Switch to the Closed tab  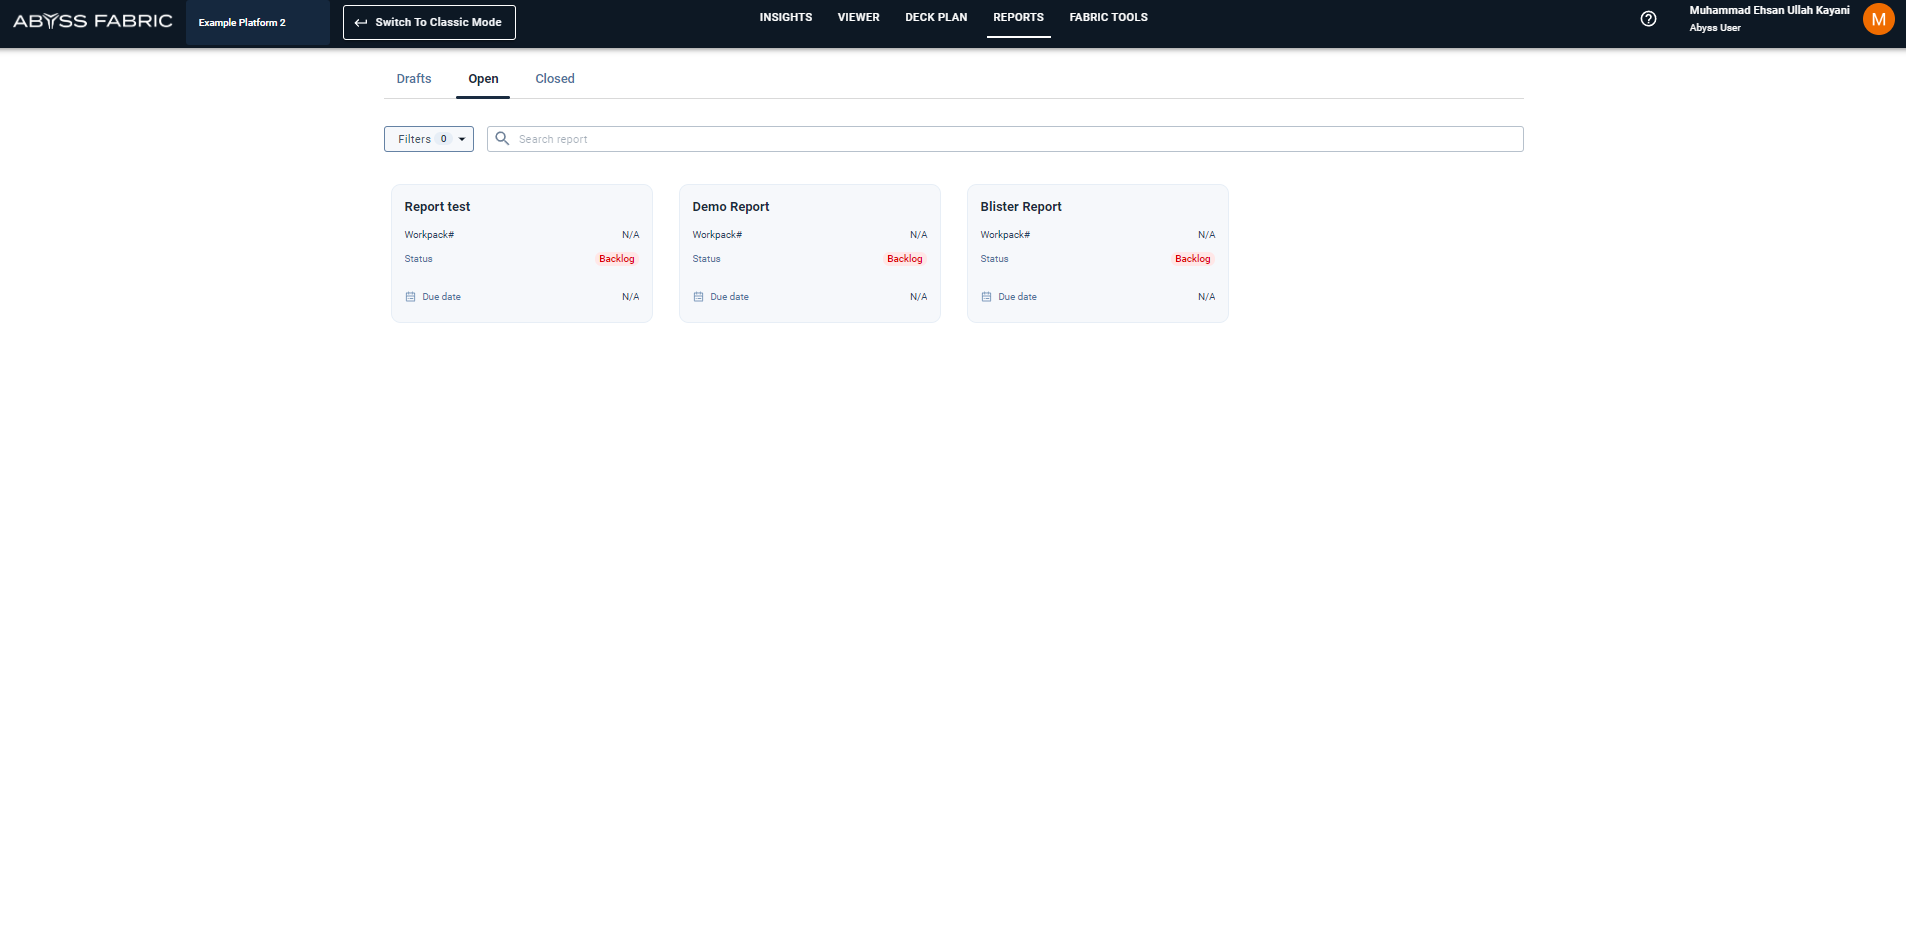[554, 79]
